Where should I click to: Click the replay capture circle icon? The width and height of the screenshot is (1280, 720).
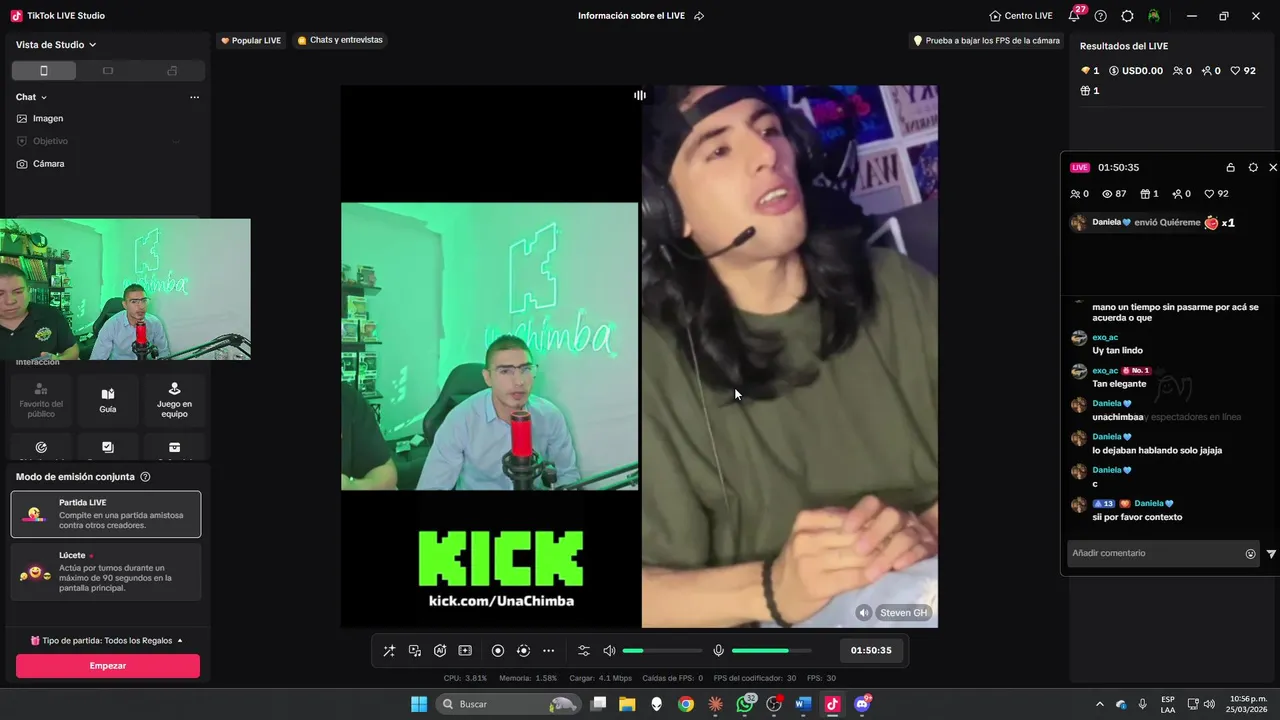(523, 651)
